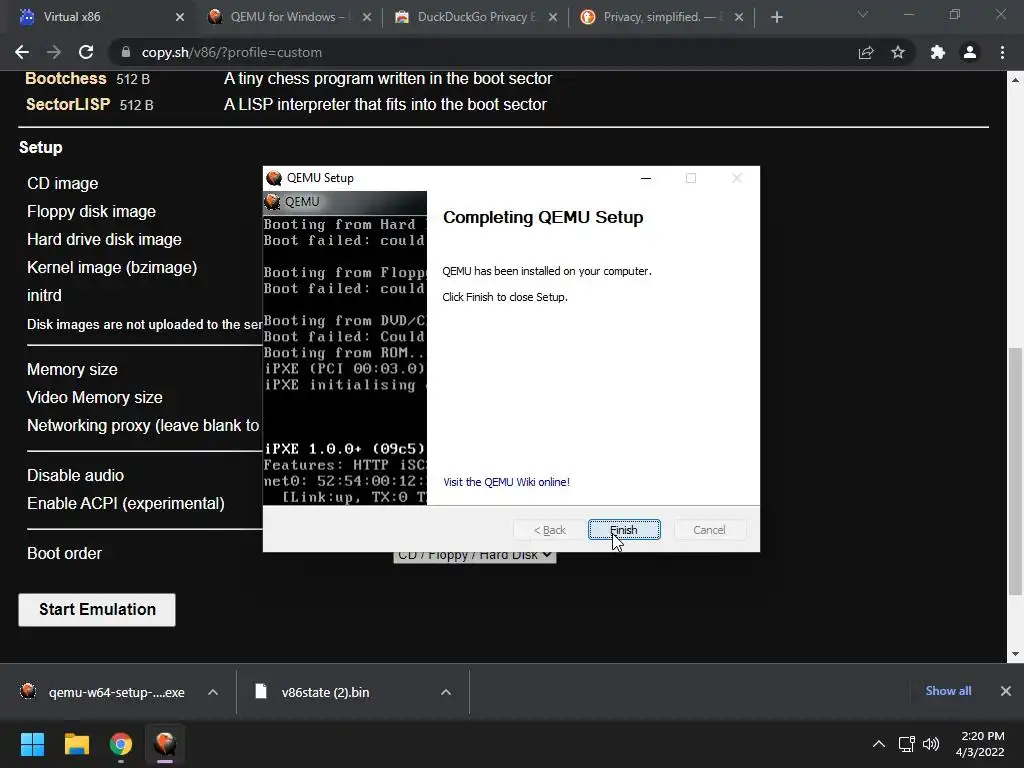This screenshot has height=768, width=1024.
Task: Open the clock and date panel
Action: coord(980,744)
